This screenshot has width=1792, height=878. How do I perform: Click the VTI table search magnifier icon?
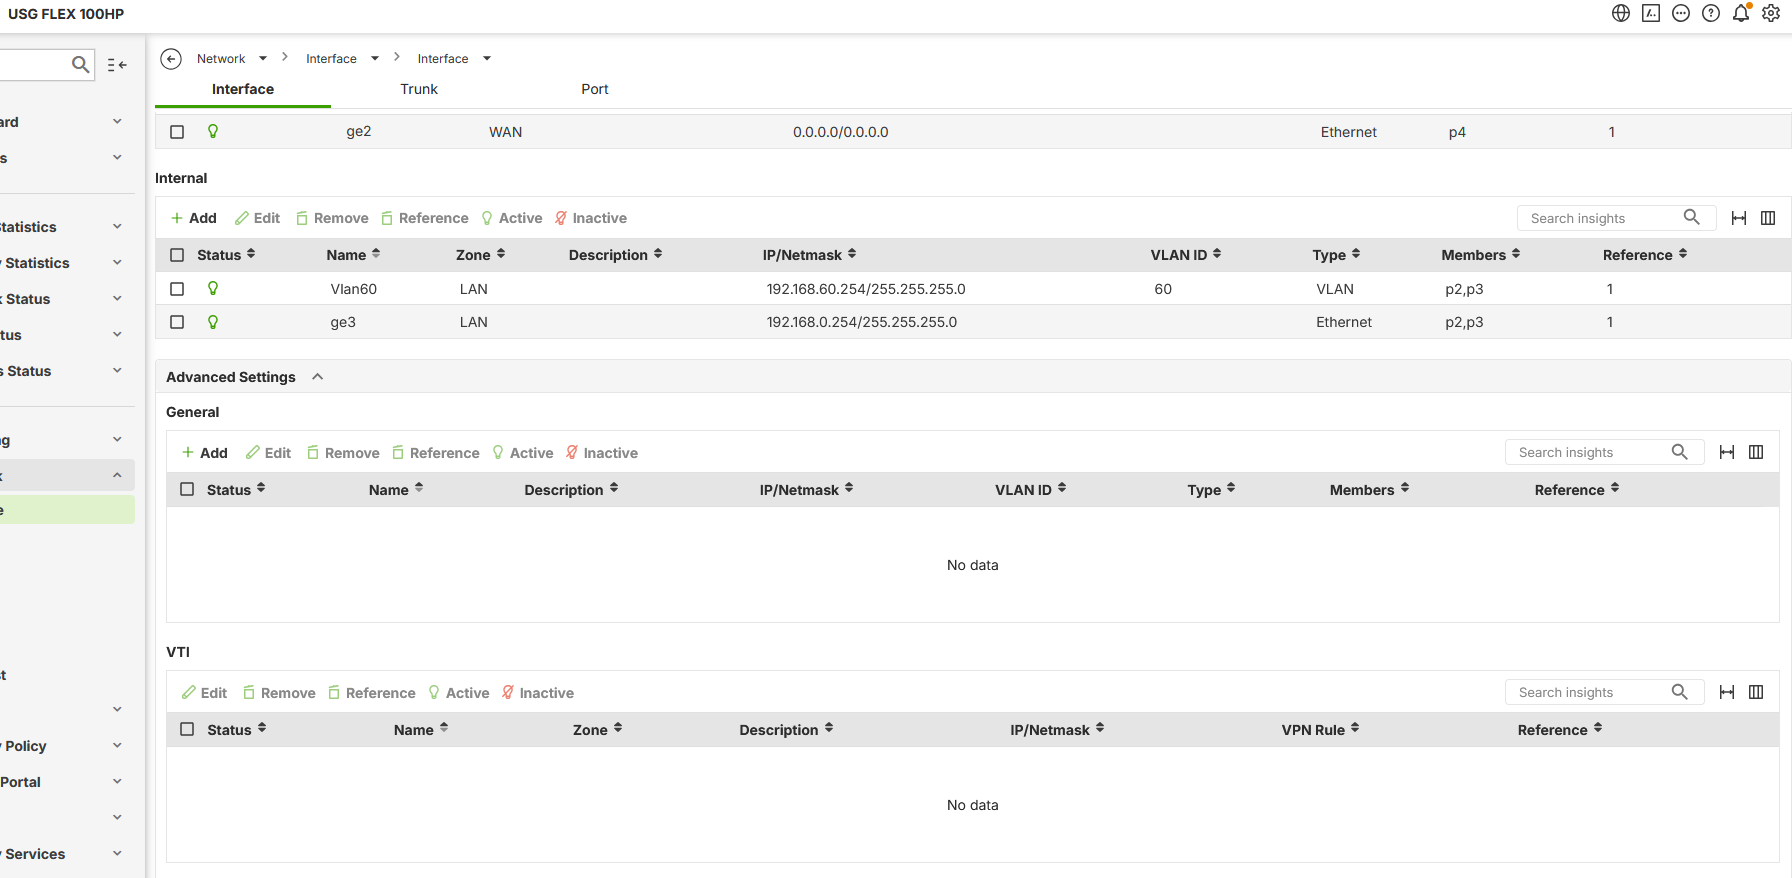pyautogui.click(x=1680, y=692)
